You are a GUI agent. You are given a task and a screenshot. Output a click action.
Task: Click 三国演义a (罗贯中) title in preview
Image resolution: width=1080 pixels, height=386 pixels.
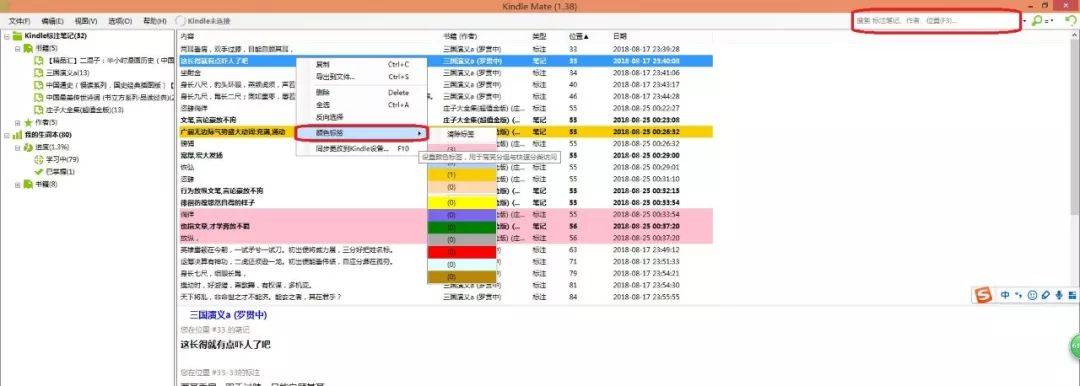point(228,315)
